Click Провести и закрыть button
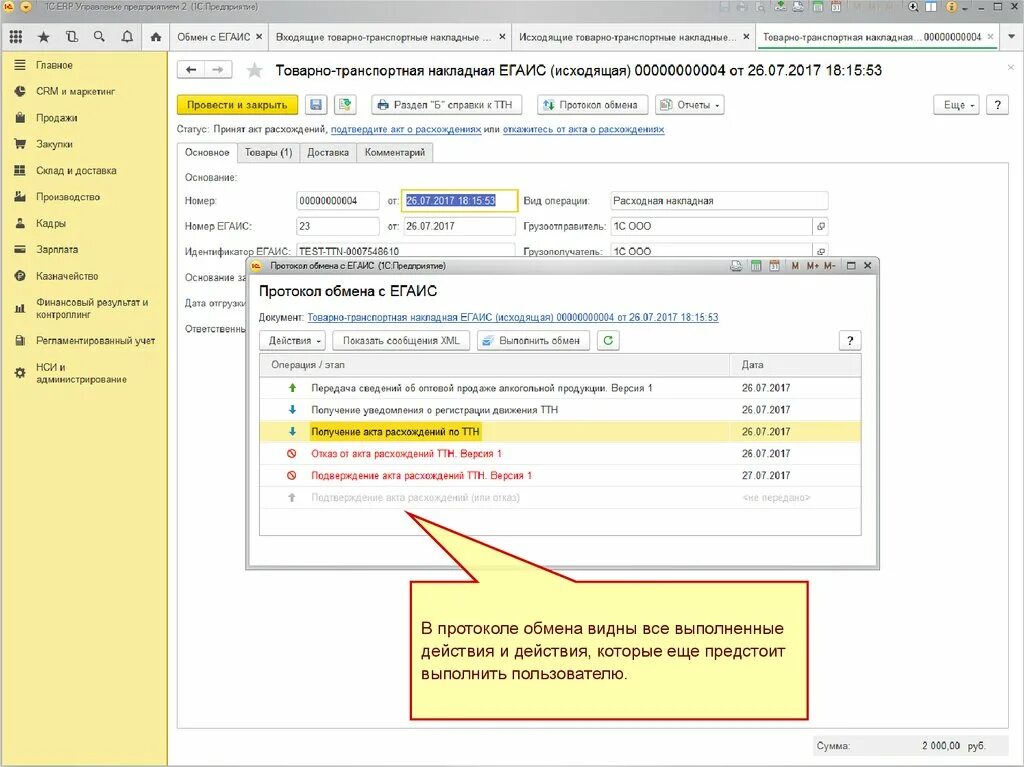Viewport: 1024px width, 767px height. [x=237, y=105]
